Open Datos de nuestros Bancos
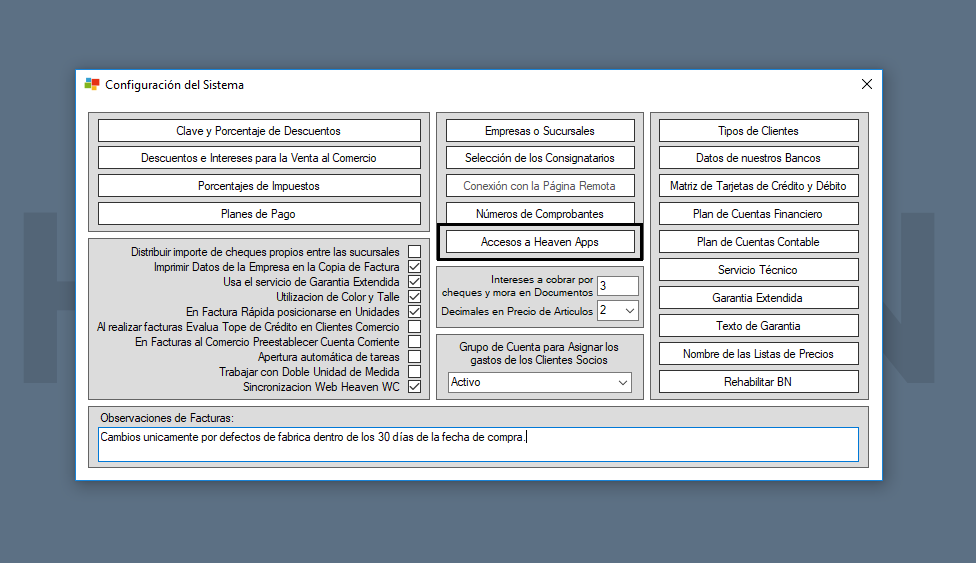The width and height of the screenshot is (976, 563). point(758,158)
